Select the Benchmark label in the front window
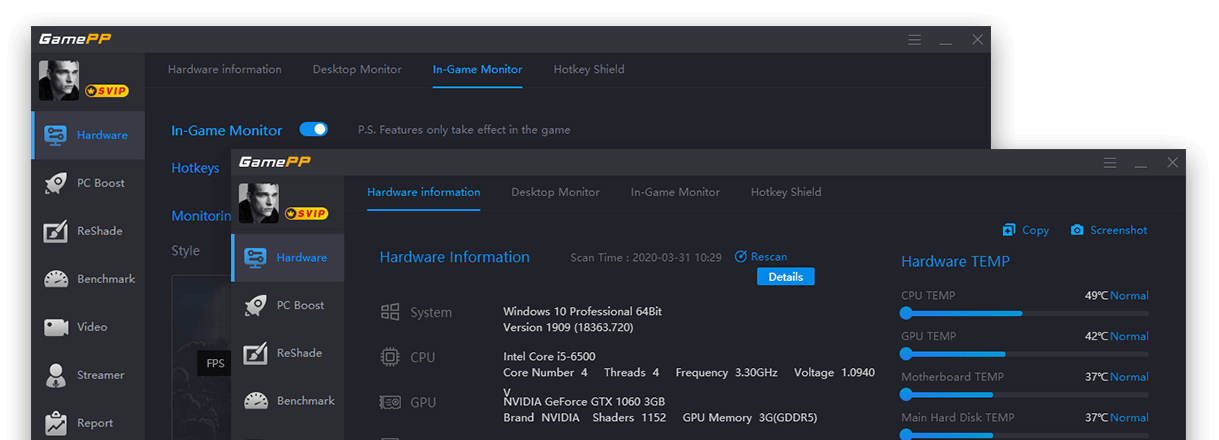This screenshot has width=1219, height=440. pos(305,401)
